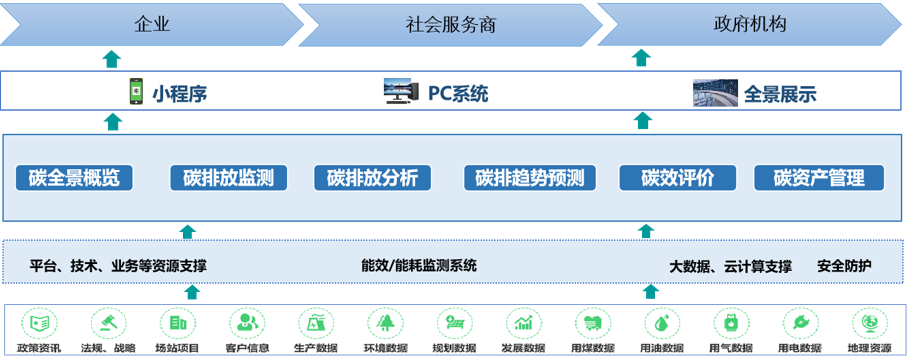This screenshot has height=361, width=911.
Task: Select the 社会服务商 arrow banner
Action: 450,25
